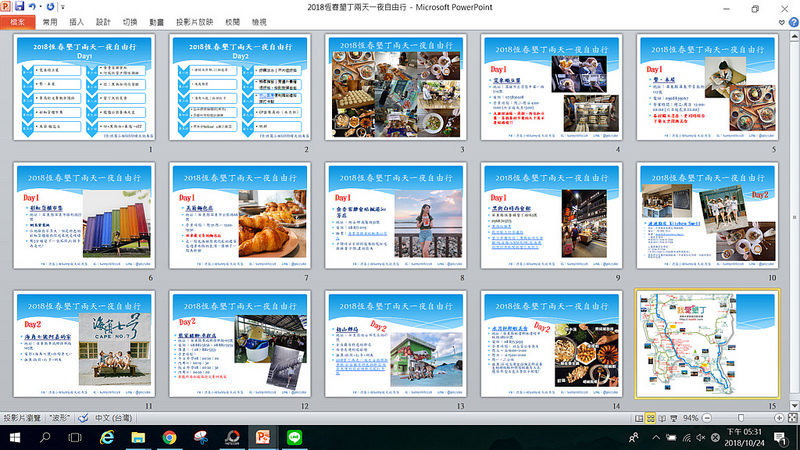
Task: Click the spell check icon in status bar
Action: point(82,417)
